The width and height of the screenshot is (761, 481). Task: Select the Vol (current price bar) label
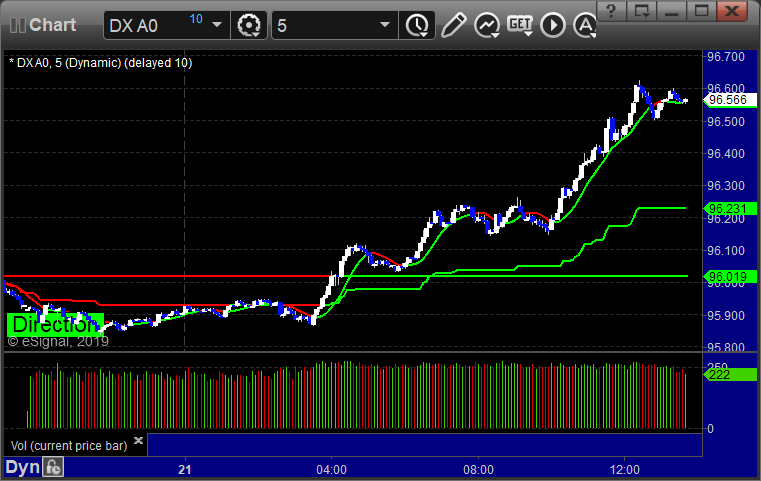tap(69, 446)
